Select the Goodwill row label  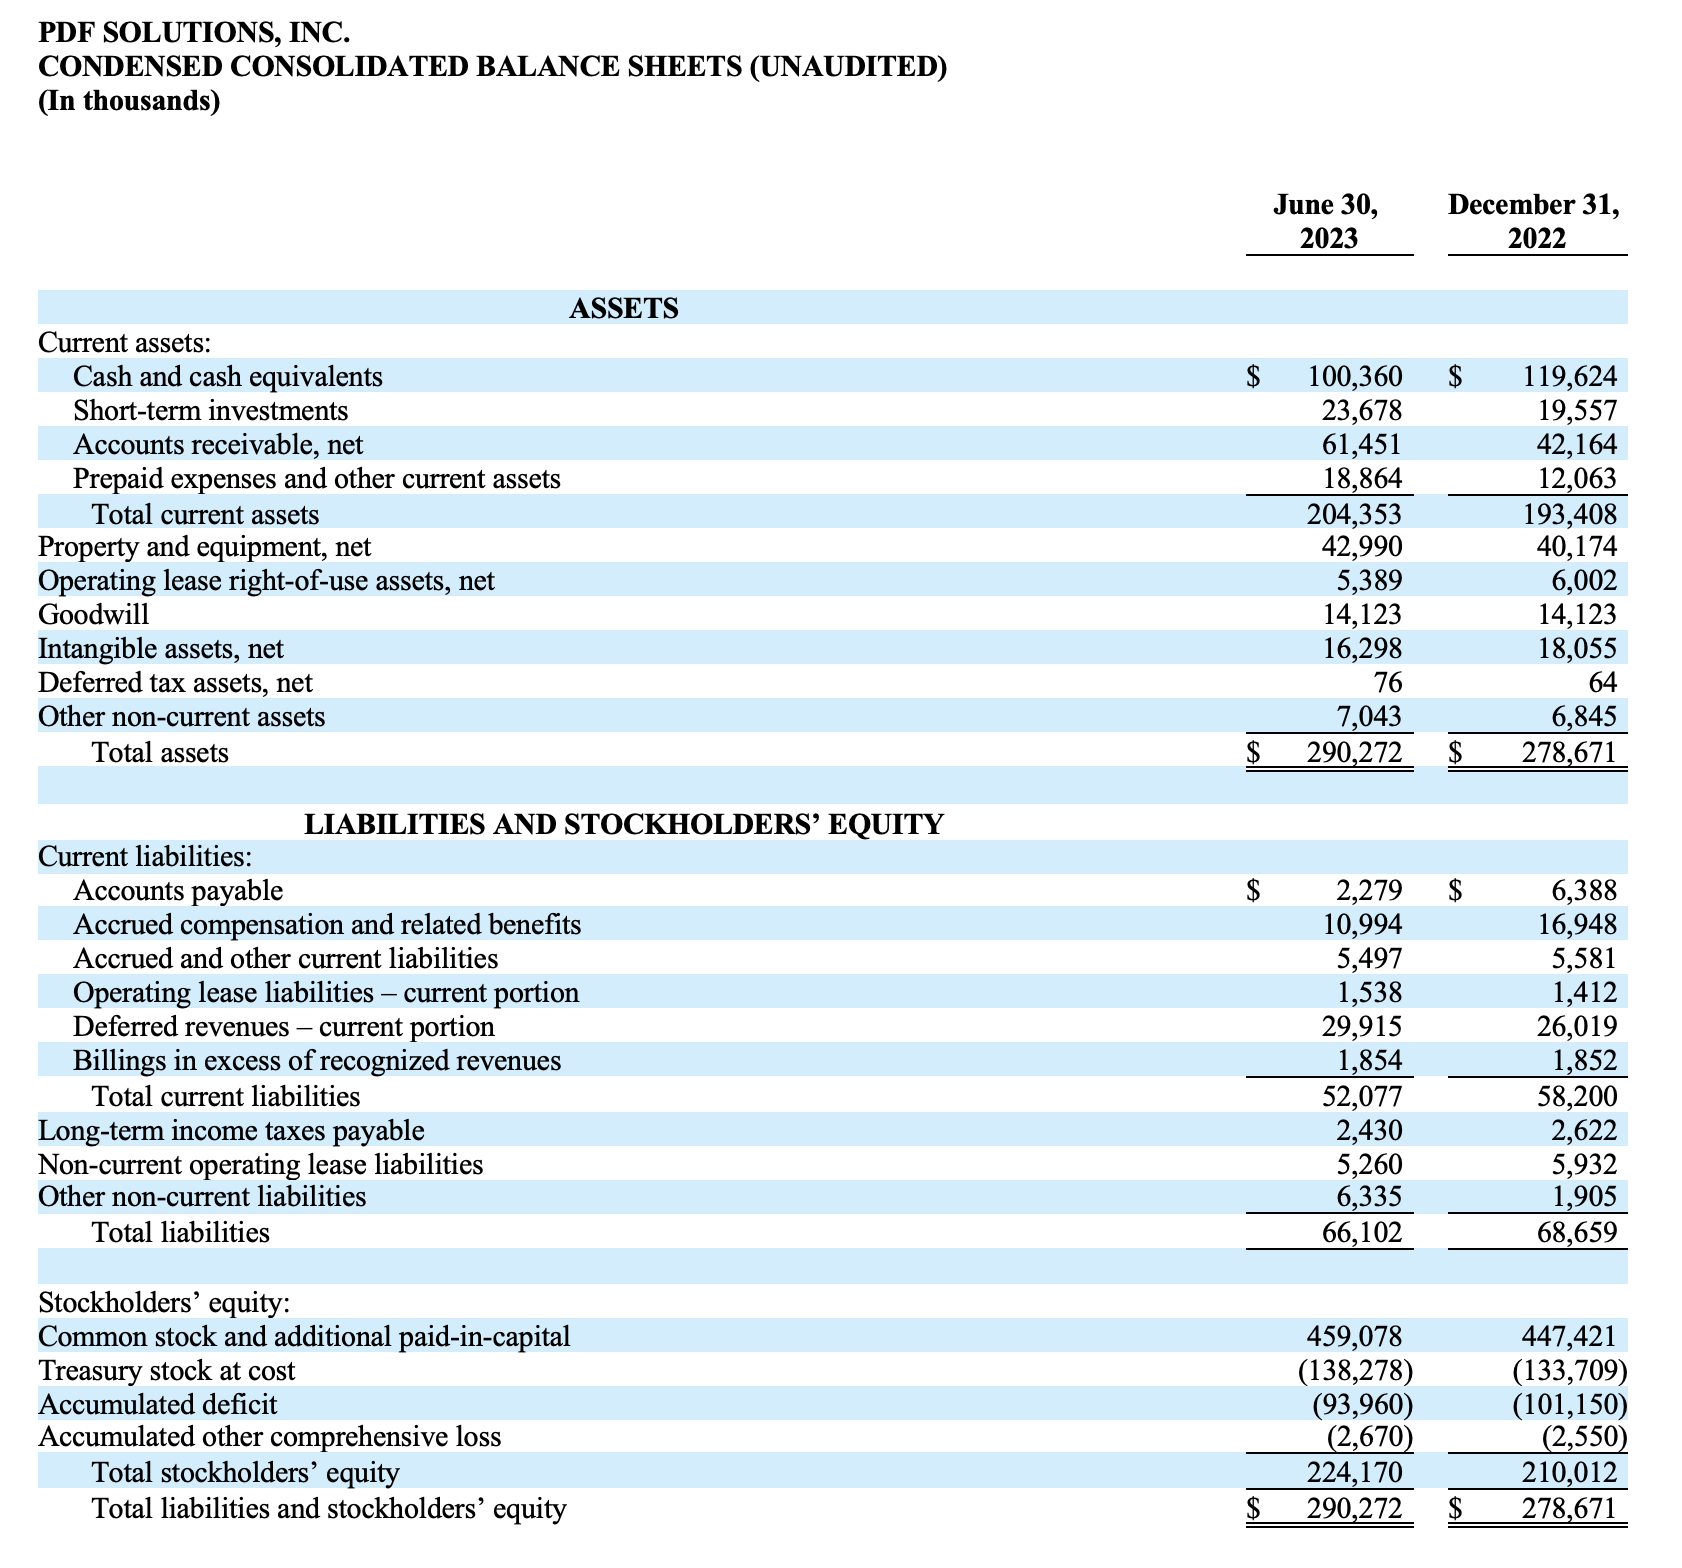[93, 614]
